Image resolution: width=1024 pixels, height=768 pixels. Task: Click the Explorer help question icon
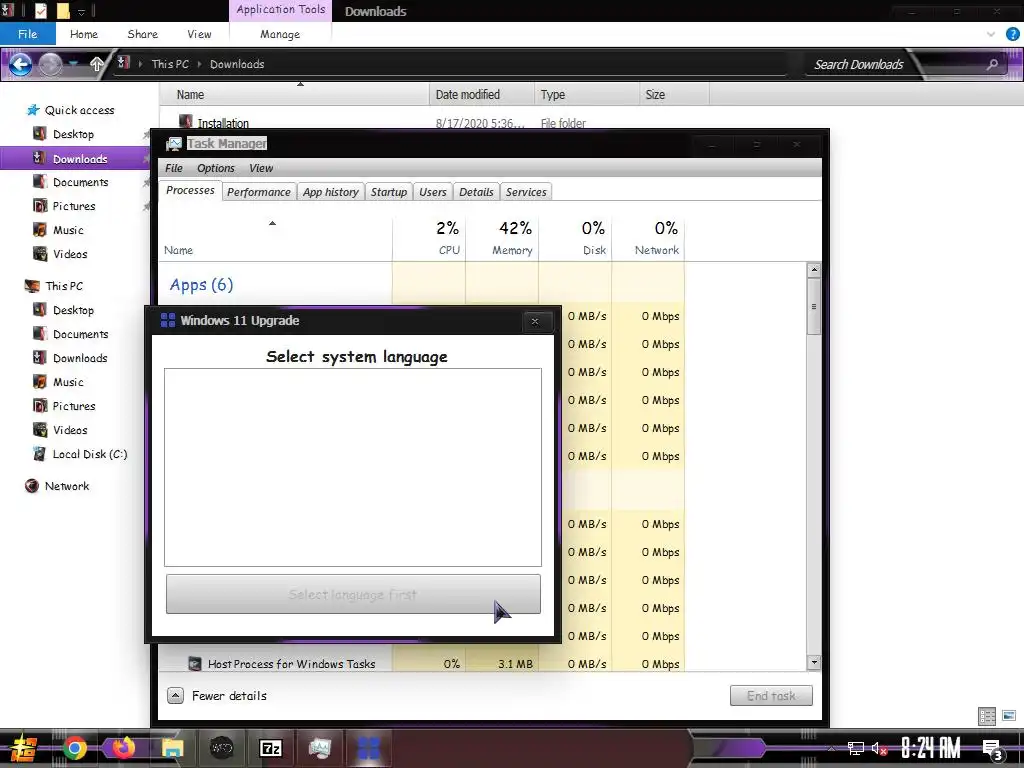click(1012, 34)
